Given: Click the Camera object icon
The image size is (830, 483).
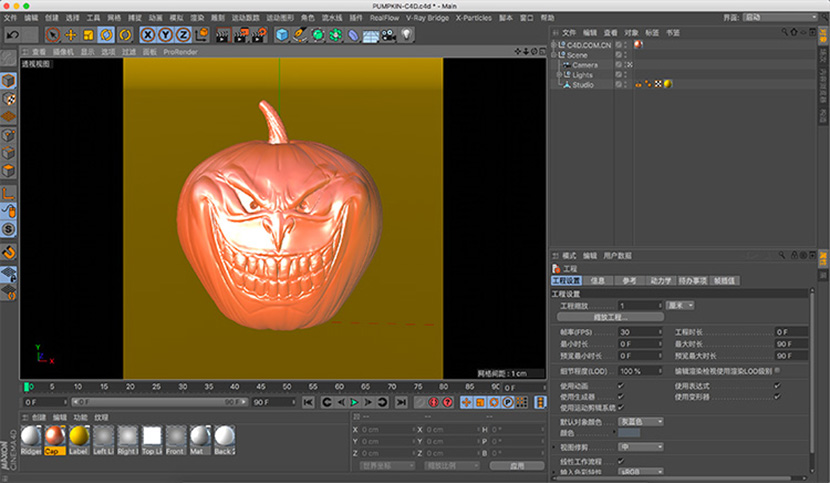Looking at the screenshot, I should click(389, 35).
